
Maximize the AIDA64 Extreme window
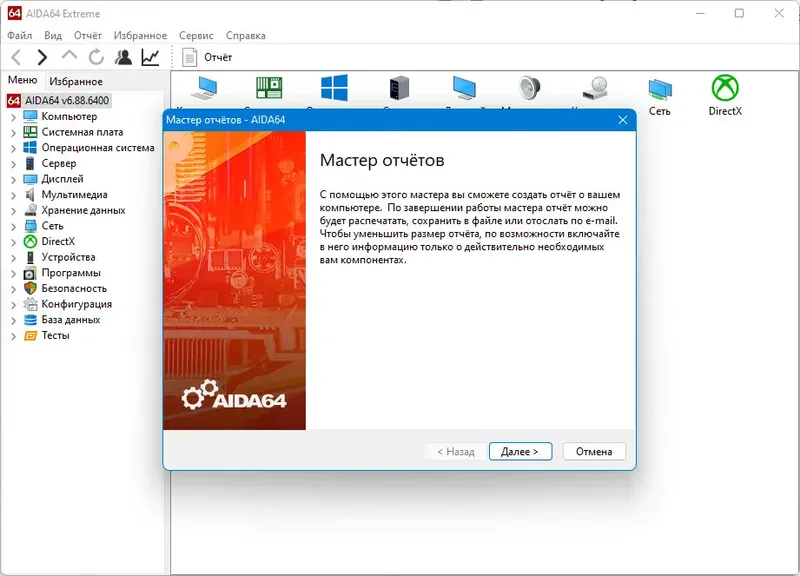click(x=739, y=13)
